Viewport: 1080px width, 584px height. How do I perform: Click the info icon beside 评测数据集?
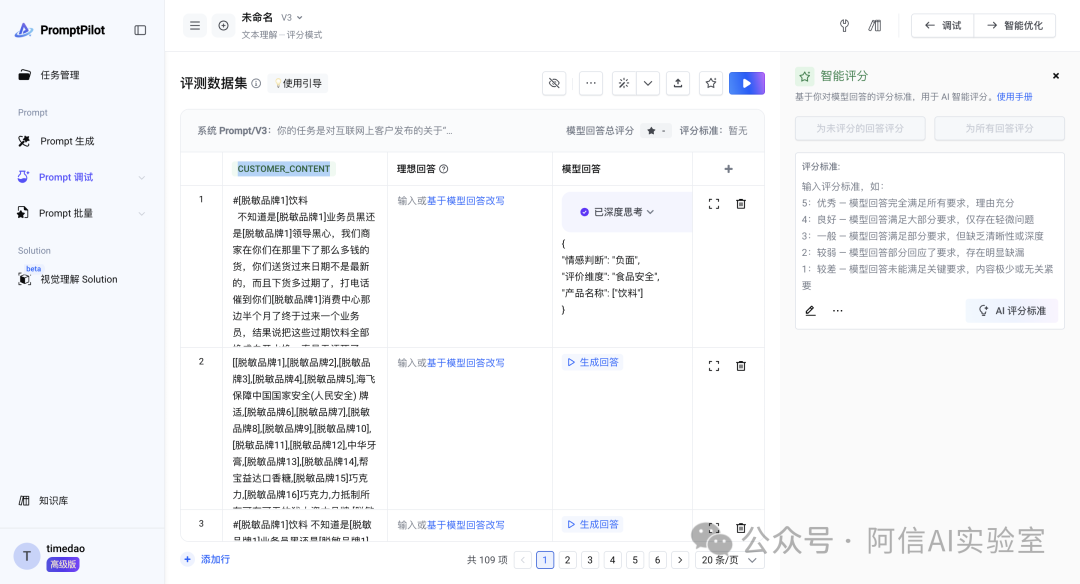click(256, 83)
